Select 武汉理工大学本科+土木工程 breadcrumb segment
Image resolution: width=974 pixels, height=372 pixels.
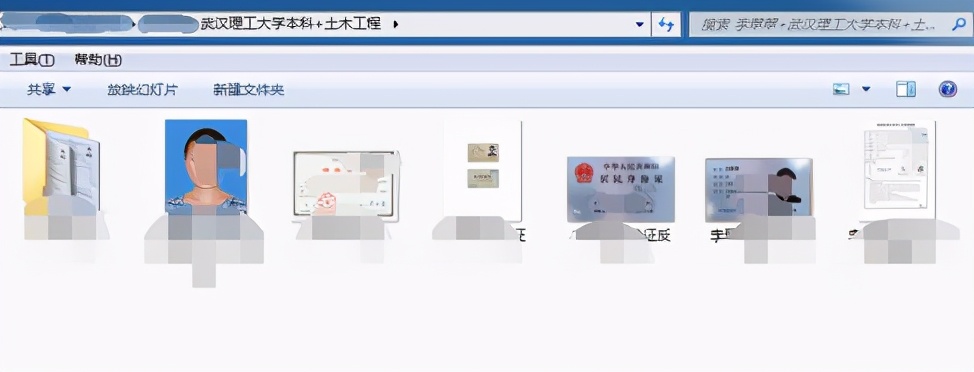tap(291, 25)
